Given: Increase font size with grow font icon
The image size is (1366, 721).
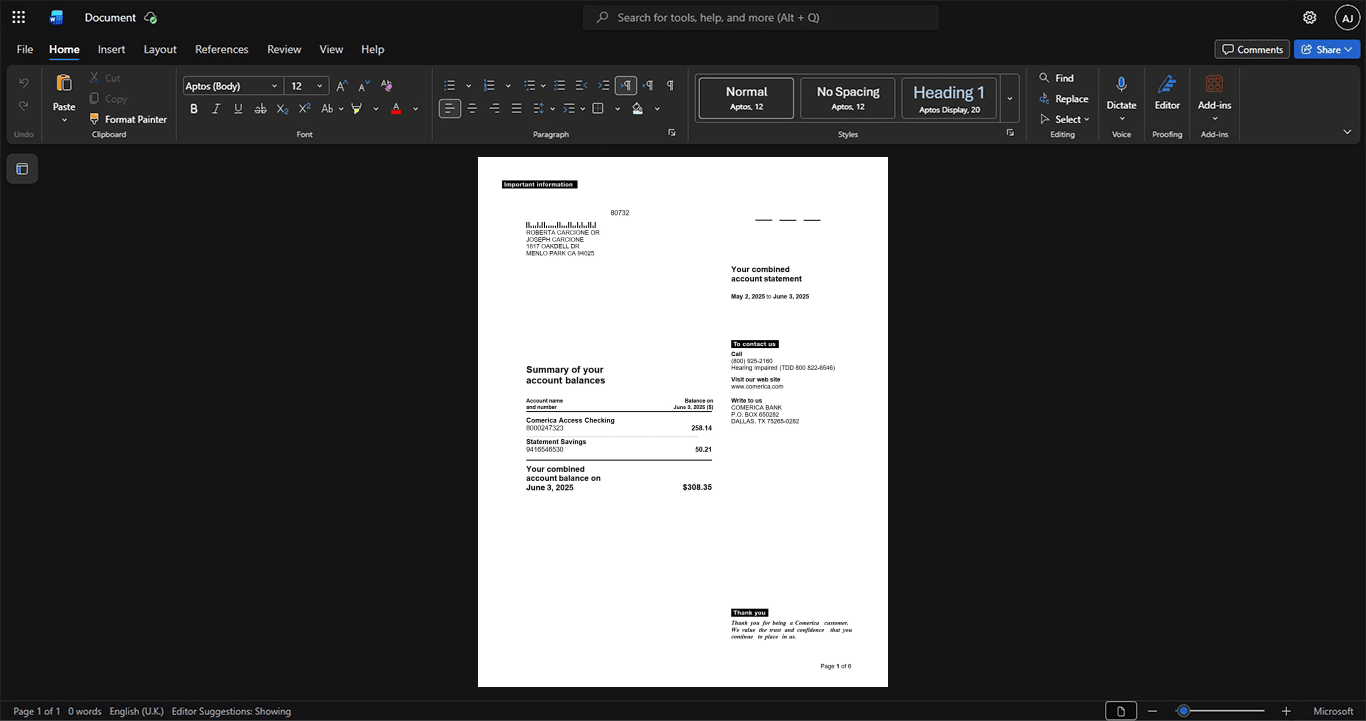Looking at the screenshot, I should tap(342, 86).
